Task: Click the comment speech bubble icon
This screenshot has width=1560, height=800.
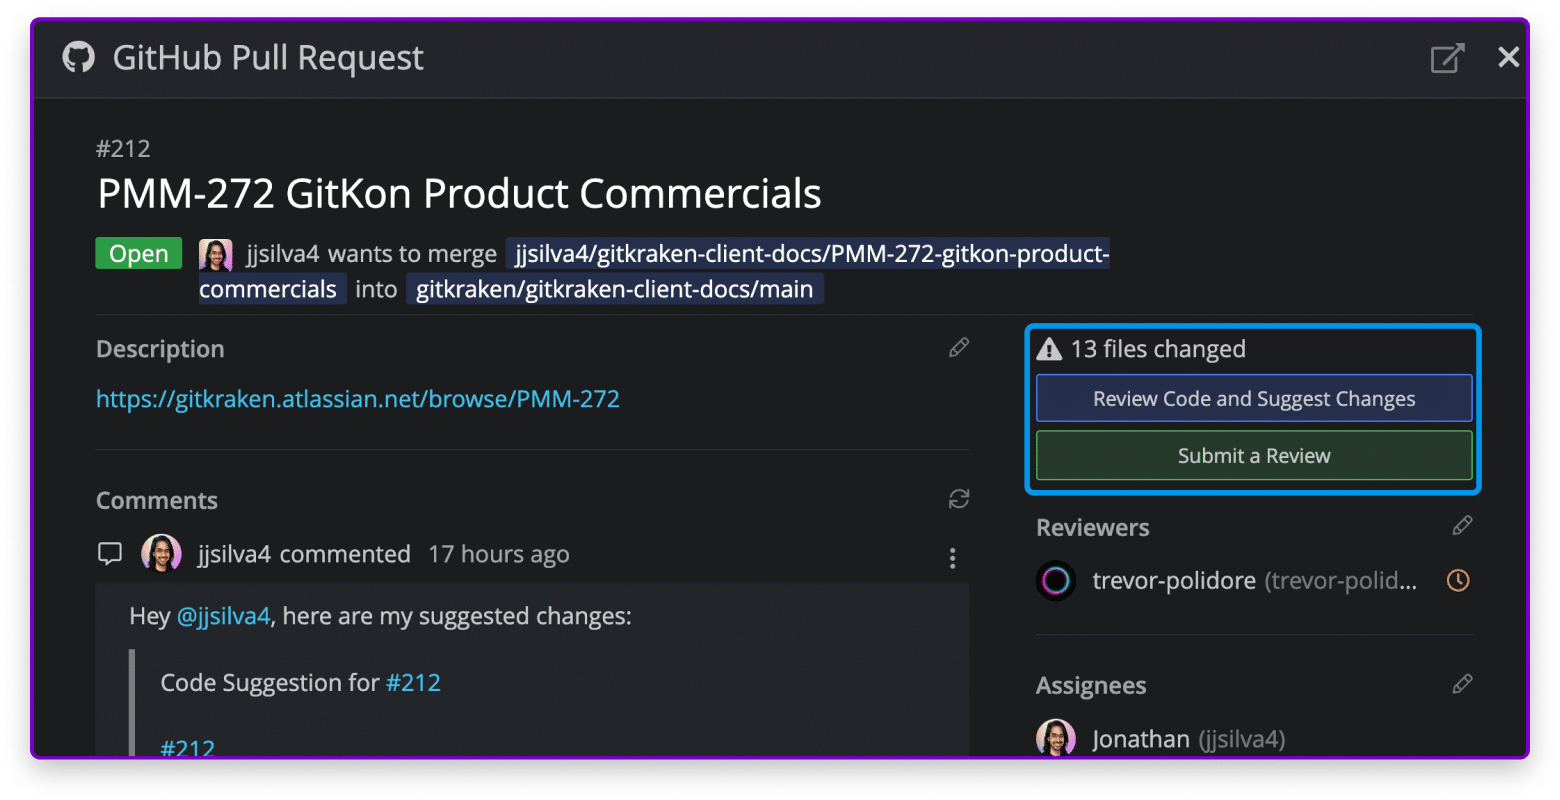Action: [x=110, y=554]
